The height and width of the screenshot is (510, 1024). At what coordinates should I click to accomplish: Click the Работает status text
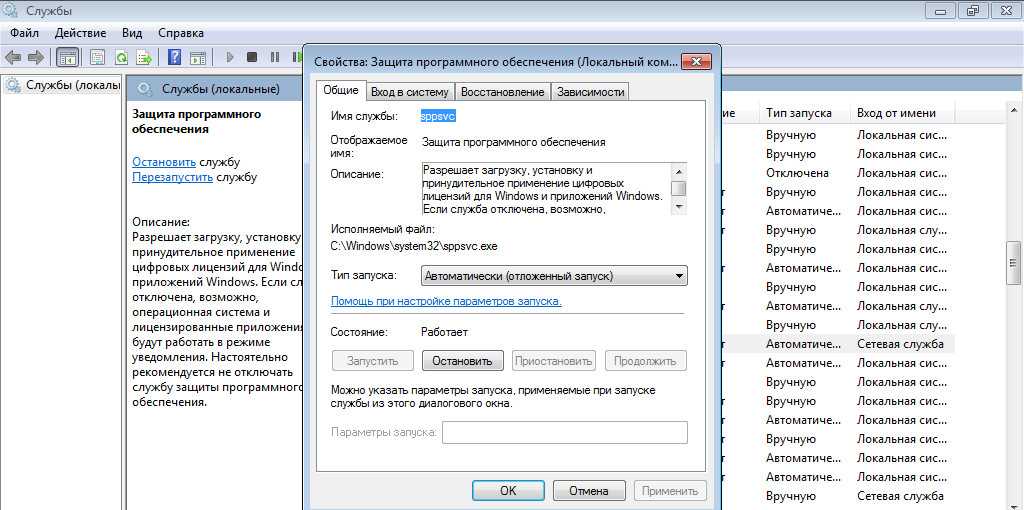[445, 332]
